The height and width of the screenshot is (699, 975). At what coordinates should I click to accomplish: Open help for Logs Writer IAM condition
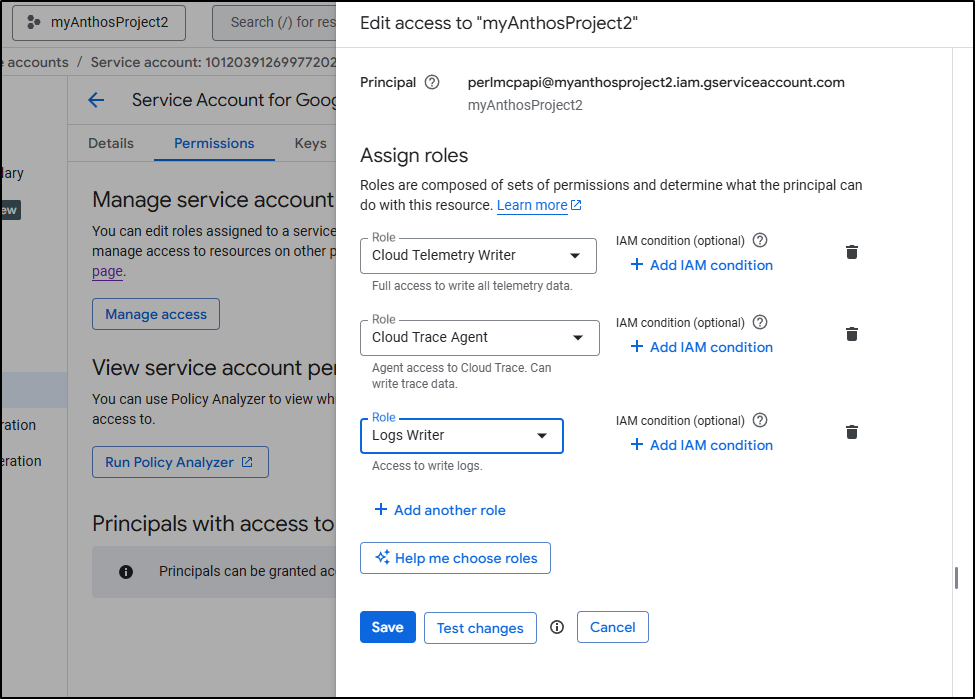coord(760,420)
